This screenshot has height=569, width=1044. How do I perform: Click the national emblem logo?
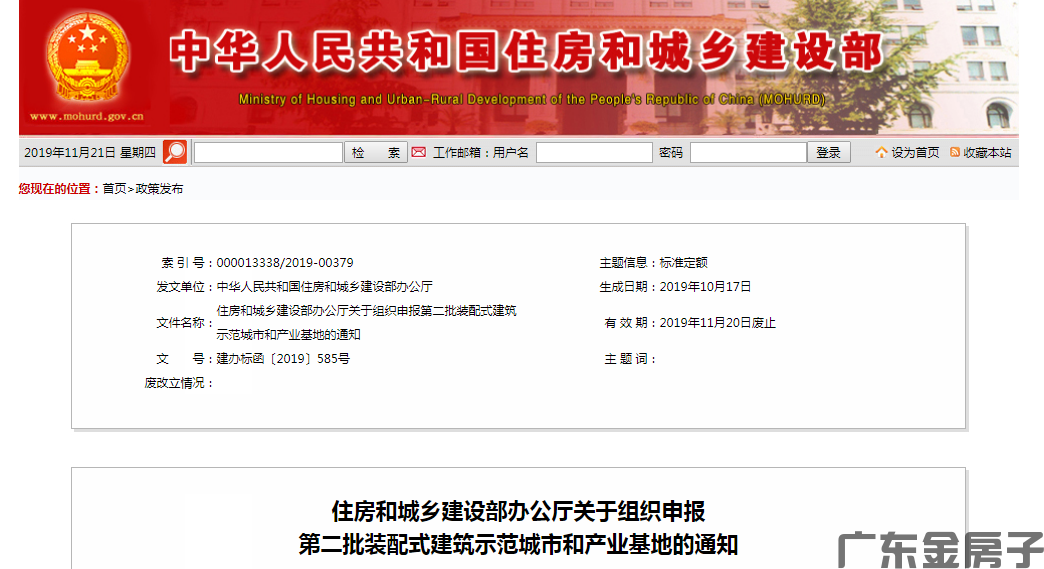(87, 58)
